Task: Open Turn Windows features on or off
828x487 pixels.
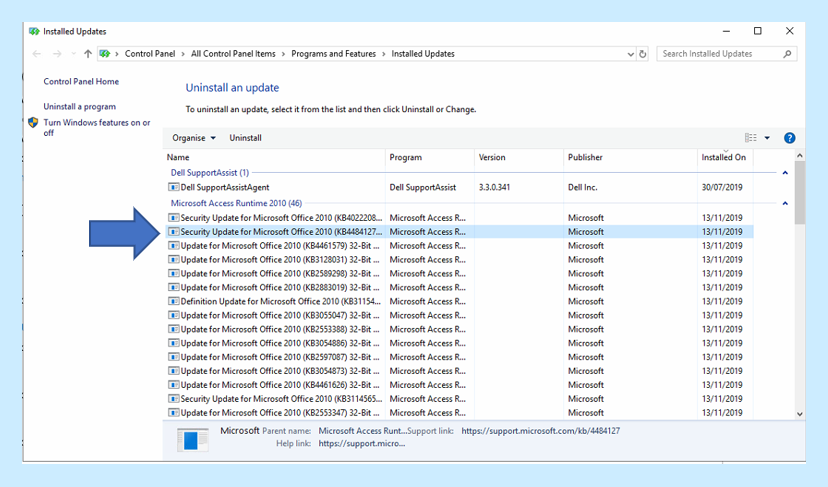Action: [97, 127]
